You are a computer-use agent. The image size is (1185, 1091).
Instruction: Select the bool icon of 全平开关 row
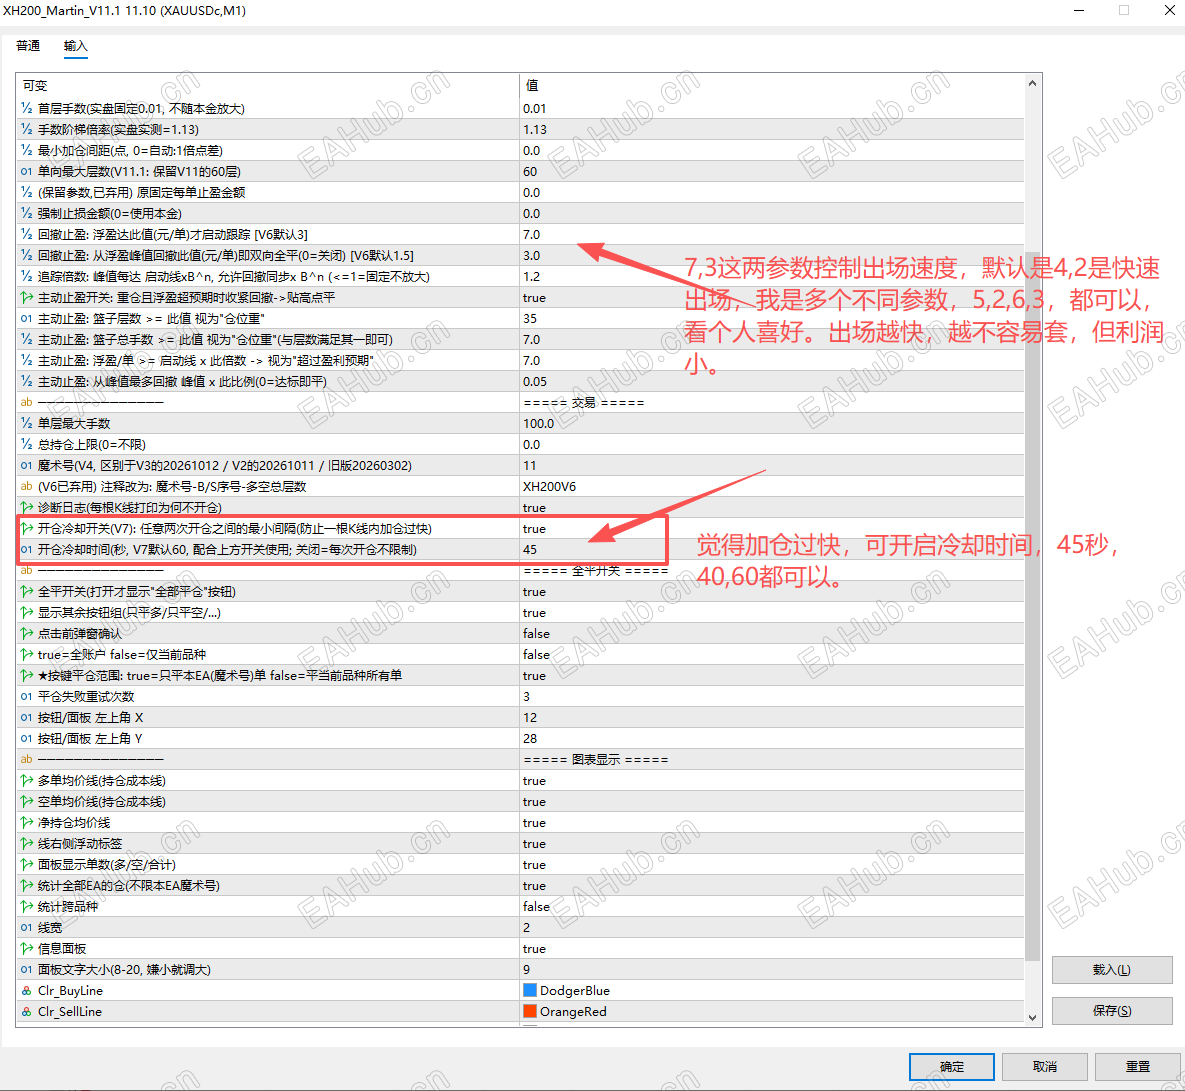pyautogui.click(x=26, y=592)
